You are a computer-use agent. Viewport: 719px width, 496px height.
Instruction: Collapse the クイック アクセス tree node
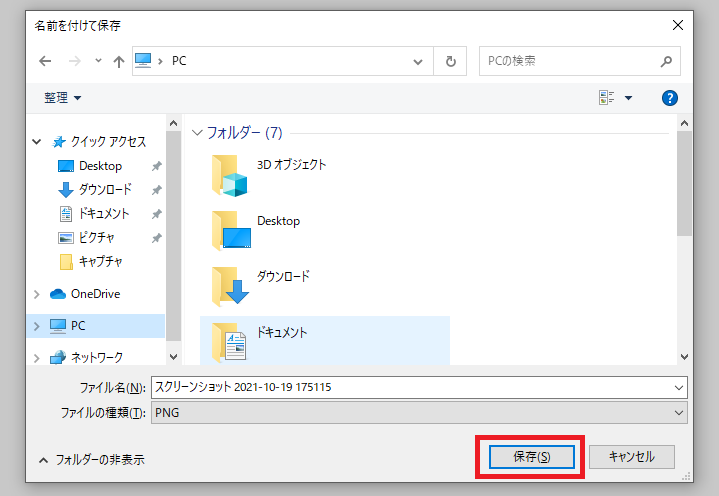coord(37,142)
